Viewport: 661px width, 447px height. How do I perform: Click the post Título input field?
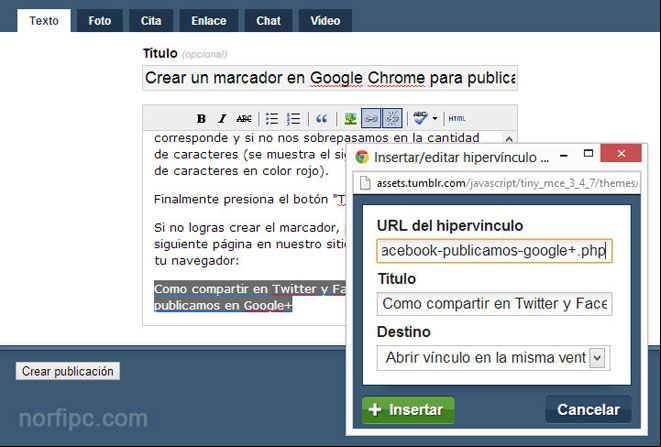(x=330, y=78)
